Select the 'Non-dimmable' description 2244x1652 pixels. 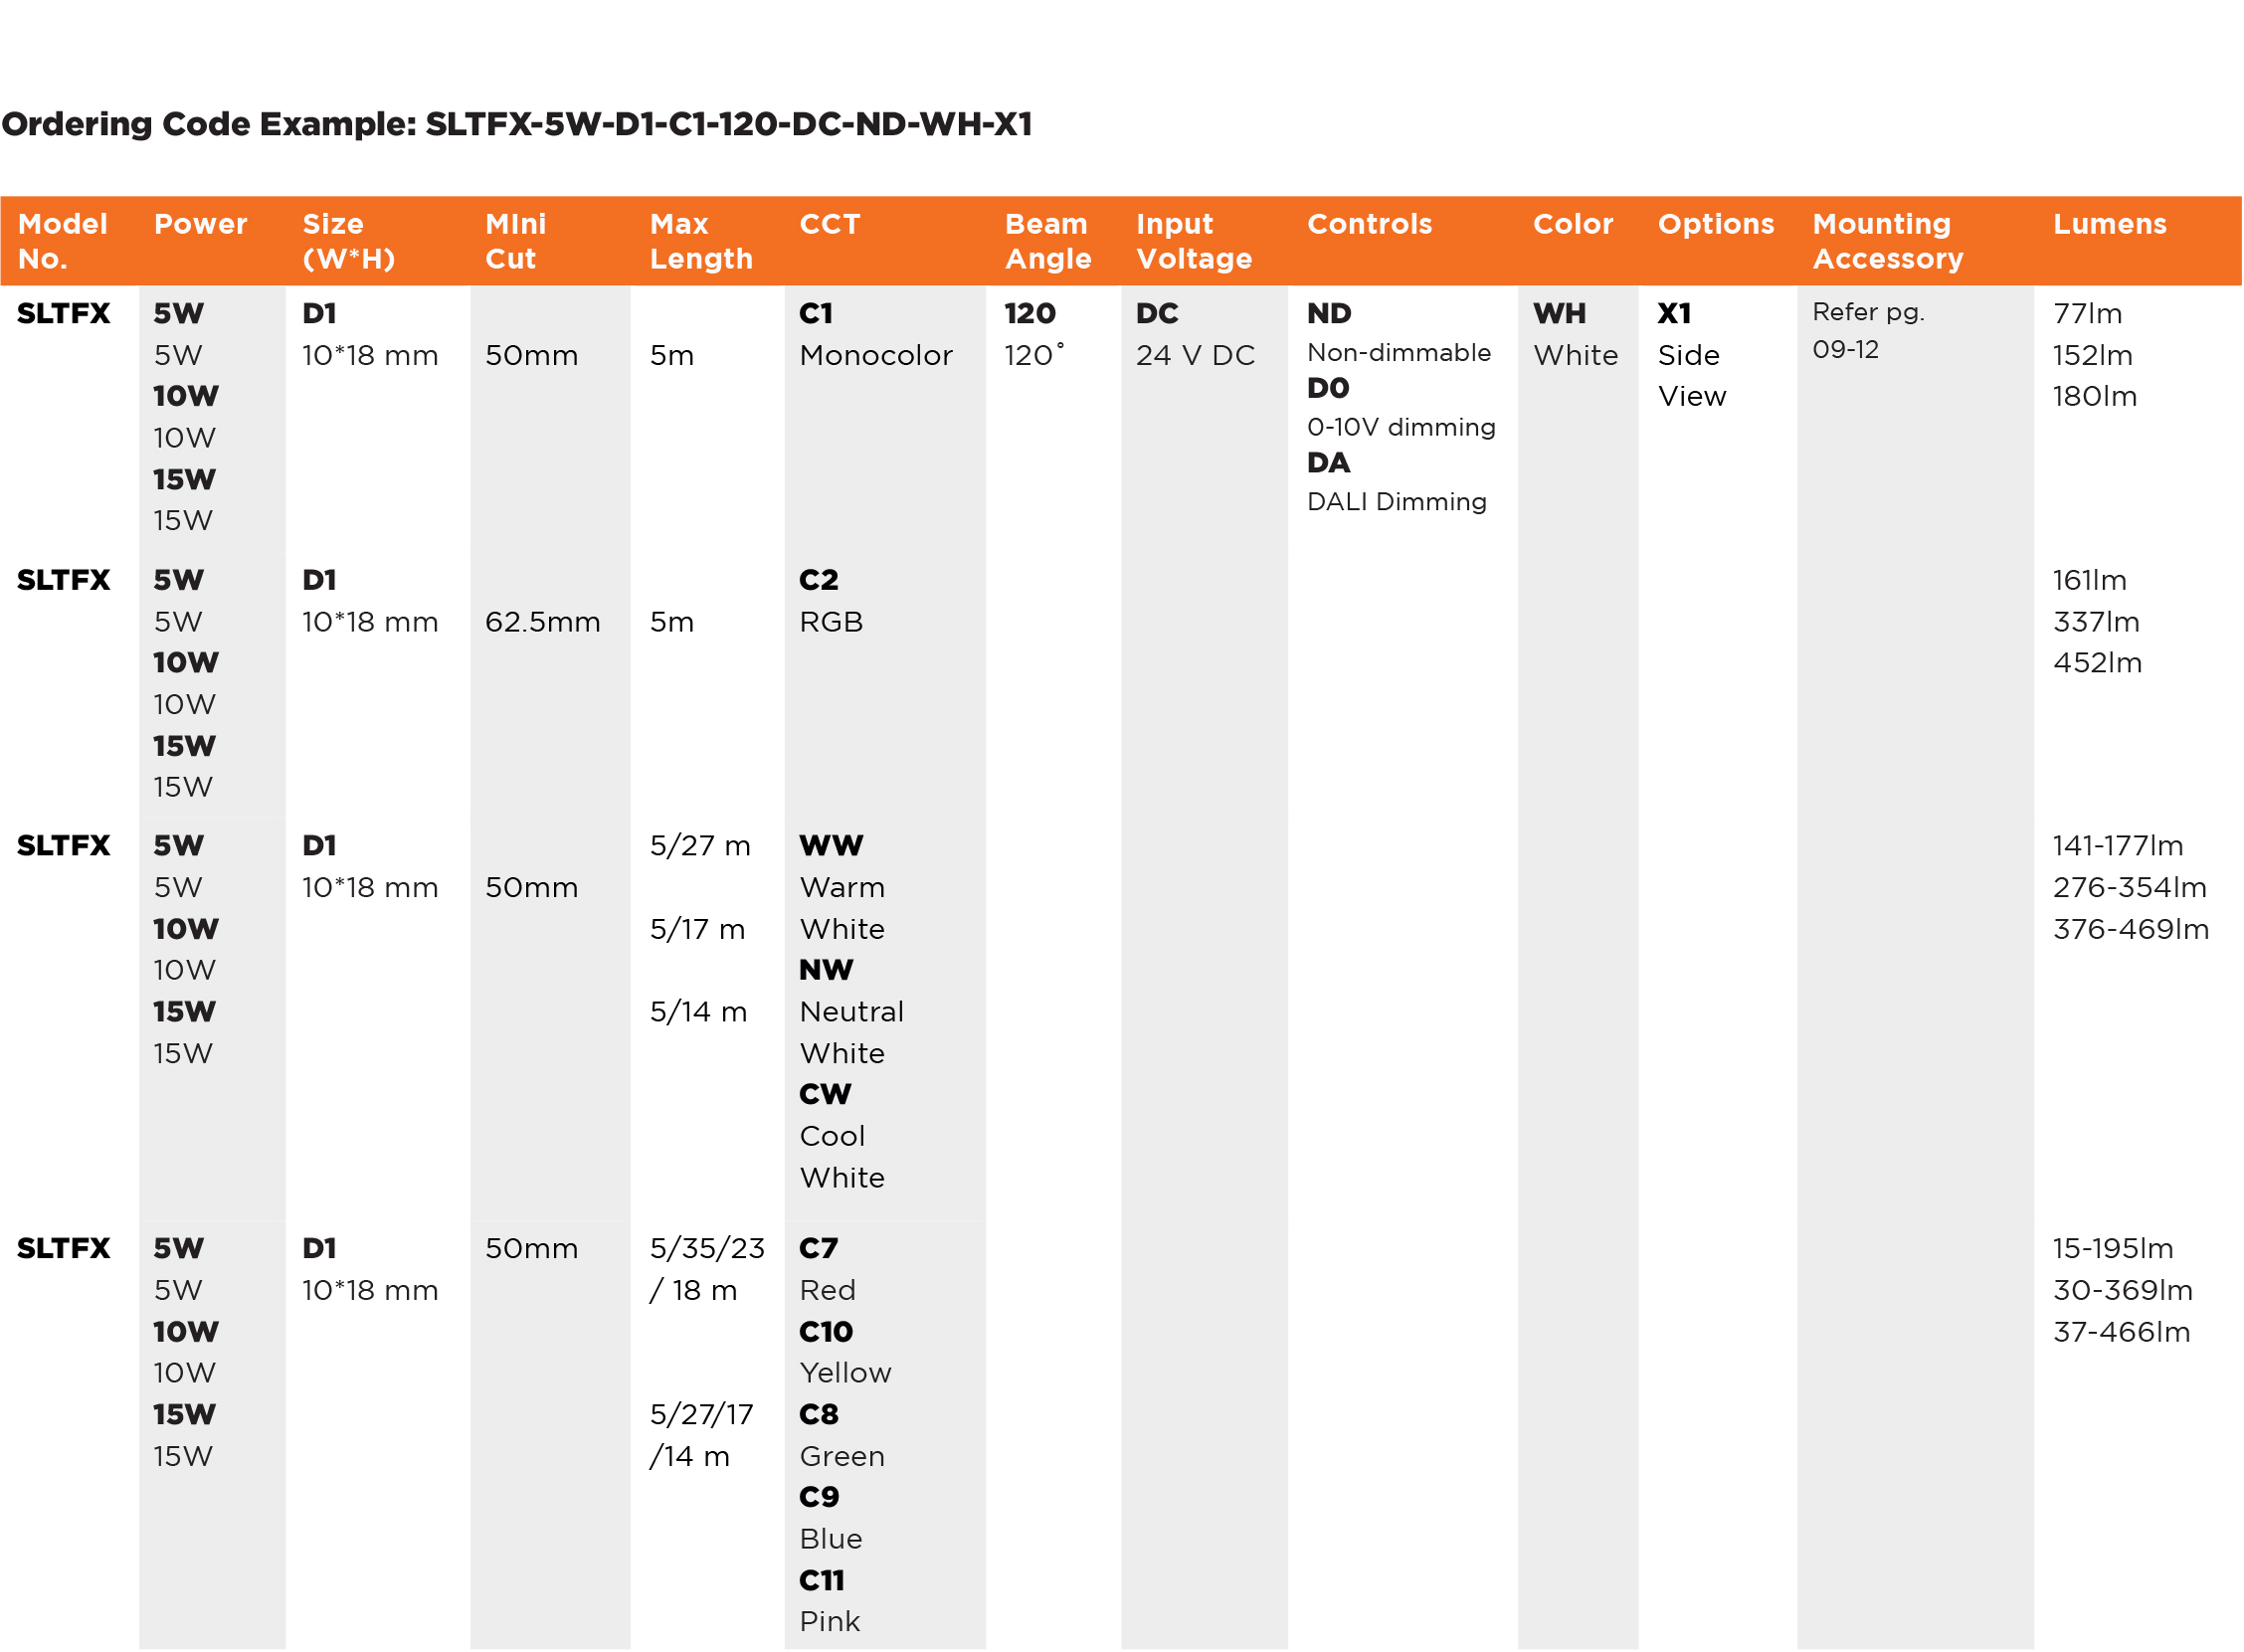click(x=1399, y=353)
